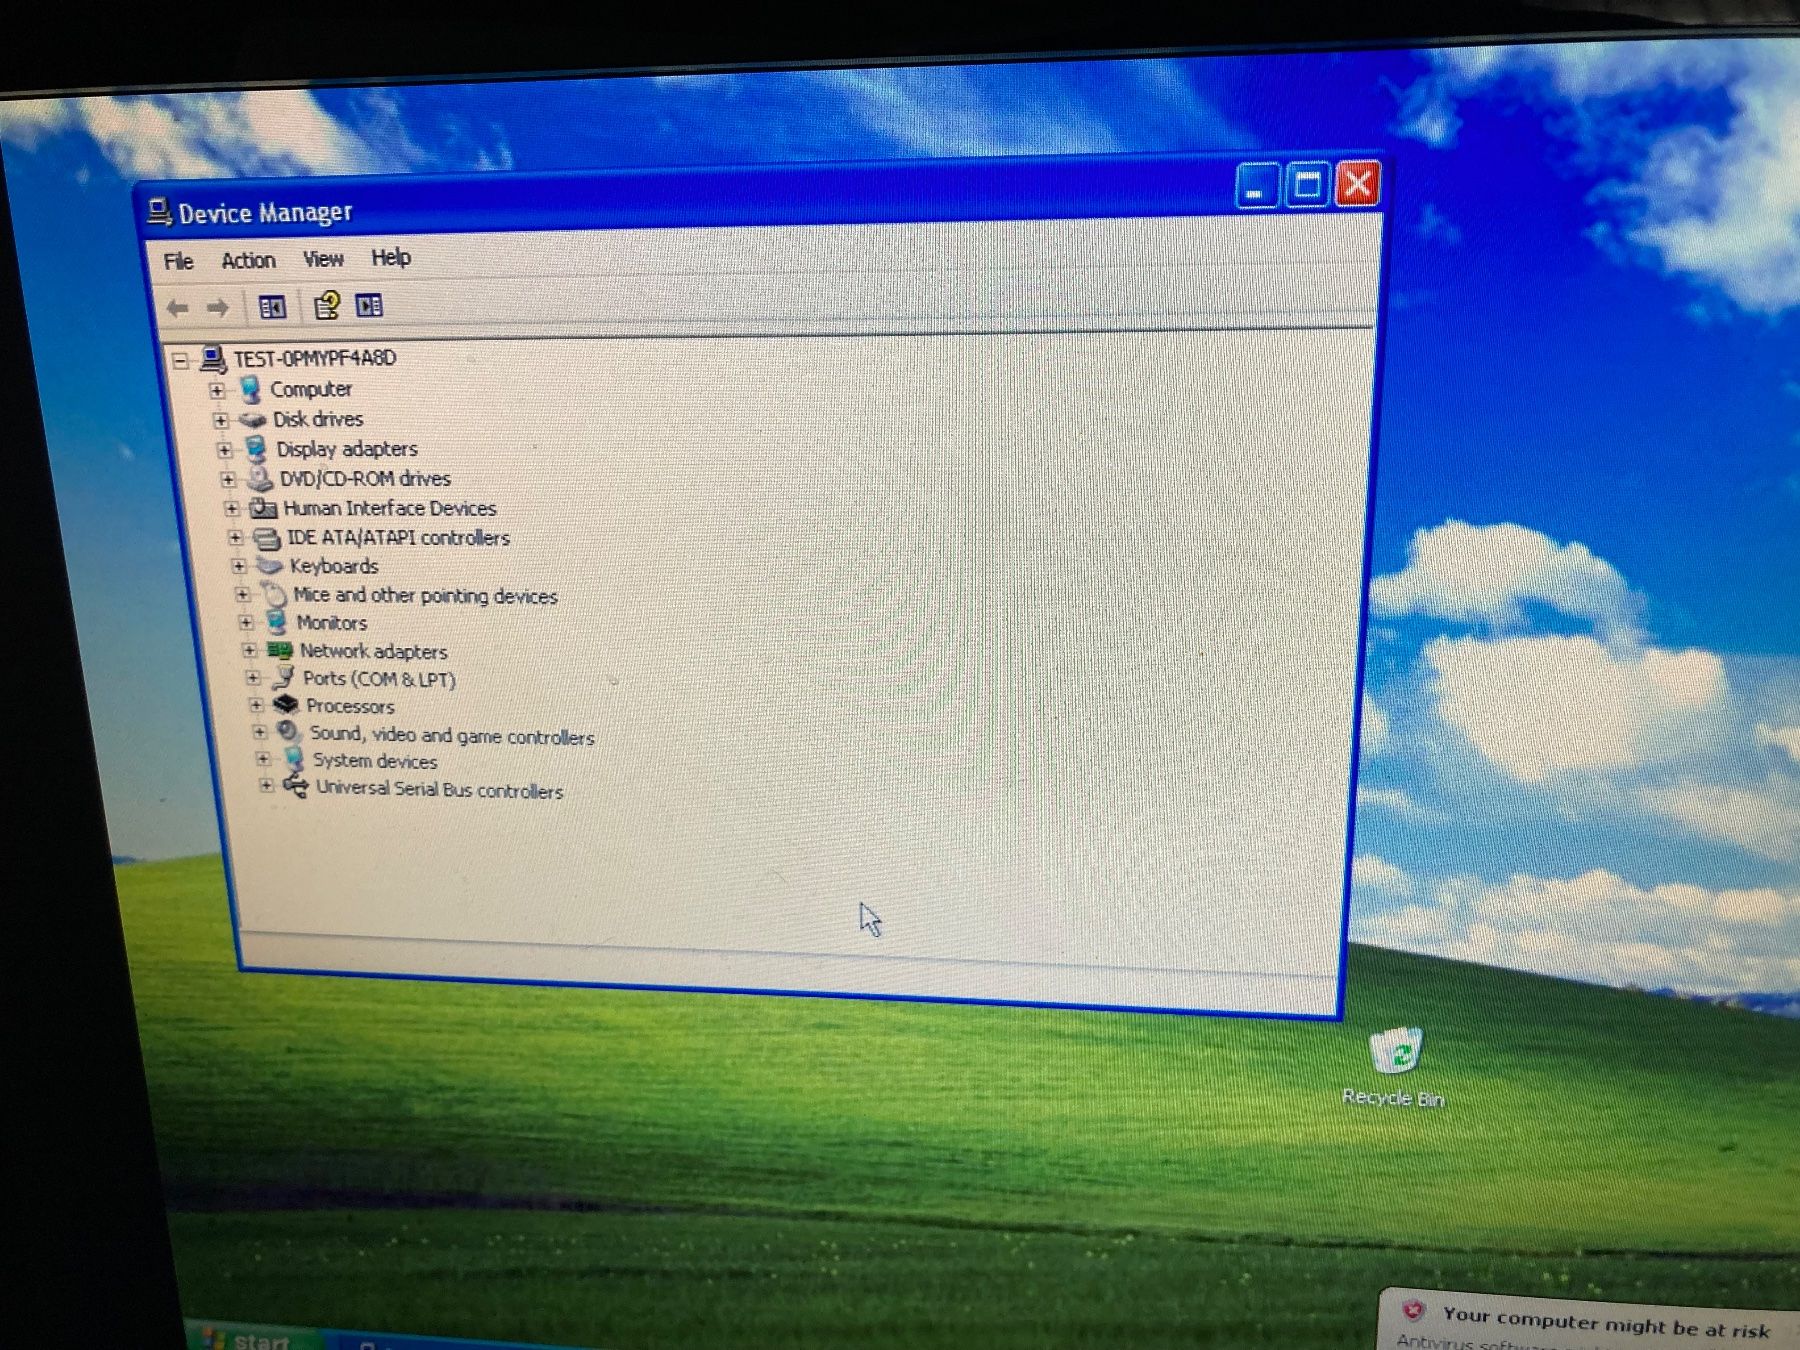Click the Forward arrow toolbar icon
This screenshot has width=1800, height=1350.
click(x=217, y=308)
